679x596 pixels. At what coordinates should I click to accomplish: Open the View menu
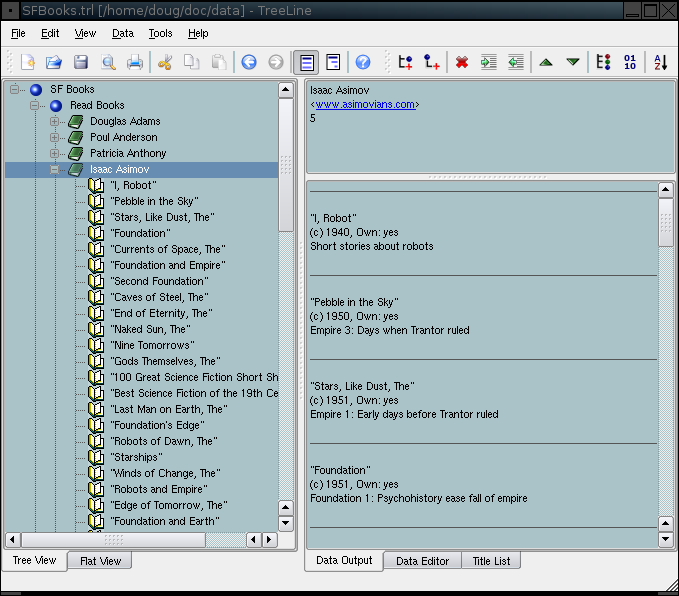(85, 33)
